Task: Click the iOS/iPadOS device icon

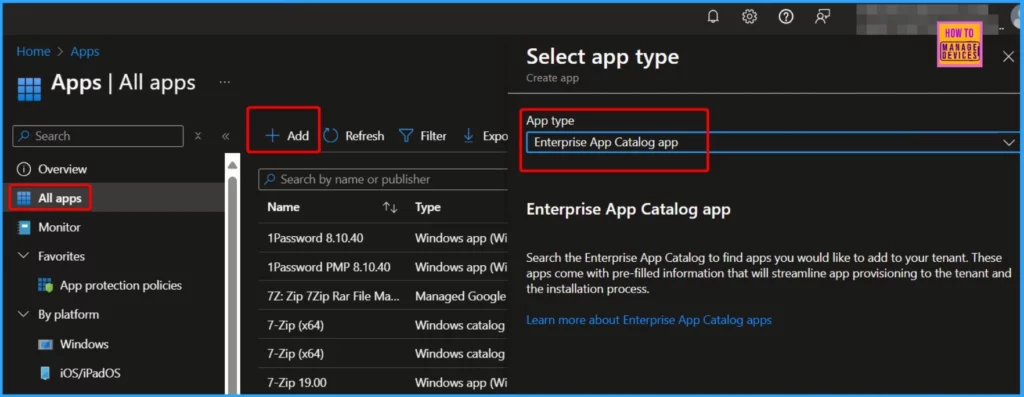Action: tap(45, 373)
